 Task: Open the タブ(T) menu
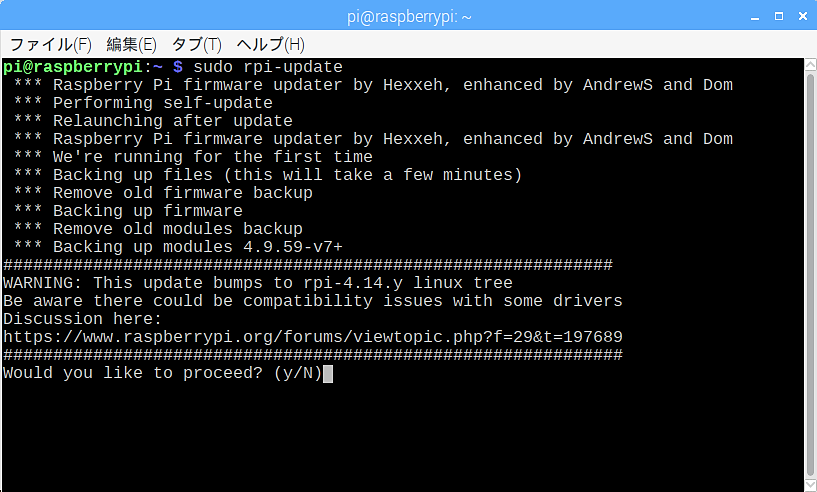click(x=196, y=45)
